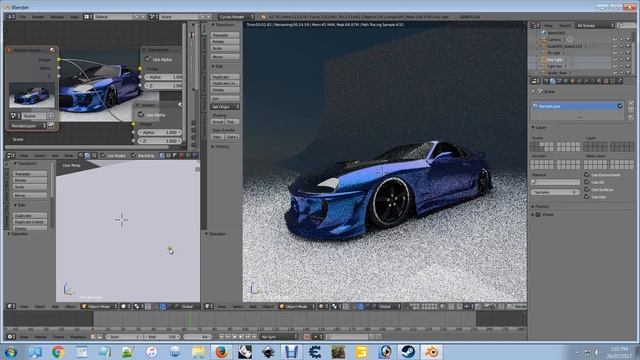The width and height of the screenshot is (640, 360).
Task: Open All Scenes display mode dropdown in outliner
Action: tap(594, 25)
